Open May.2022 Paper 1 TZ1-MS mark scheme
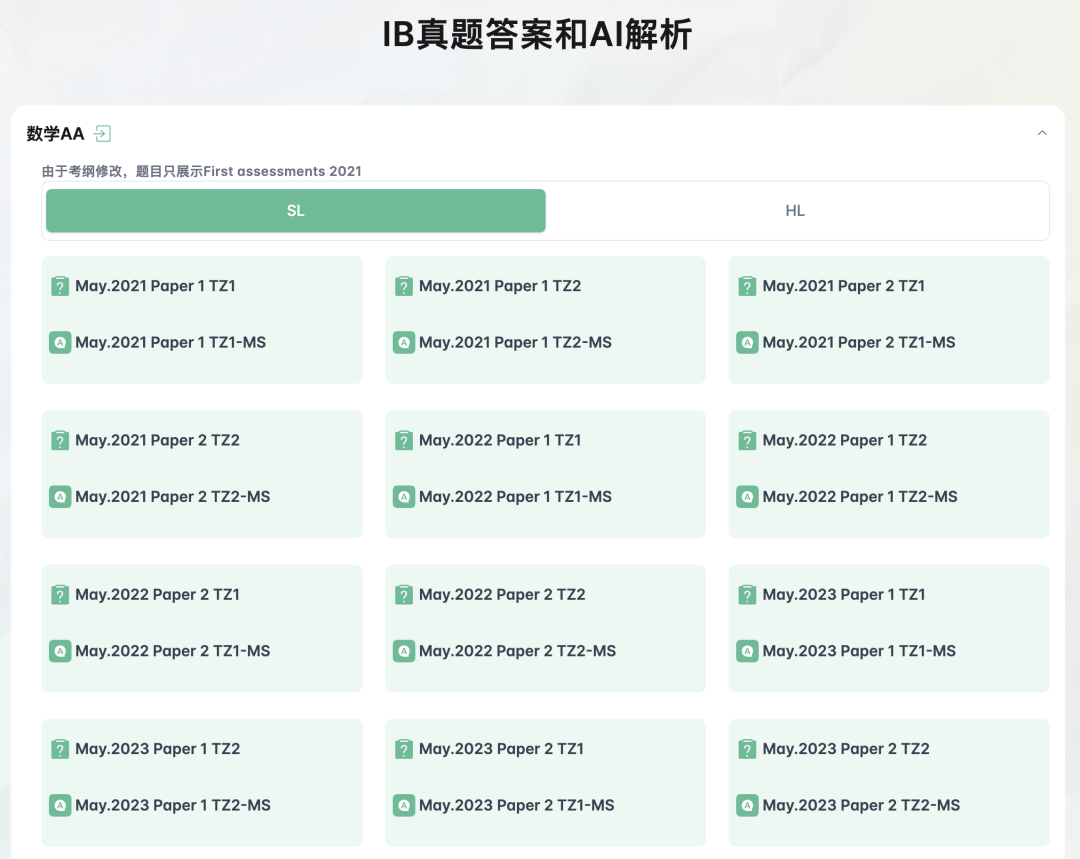The height and width of the screenshot is (859, 1080). (x=515, y=497)
